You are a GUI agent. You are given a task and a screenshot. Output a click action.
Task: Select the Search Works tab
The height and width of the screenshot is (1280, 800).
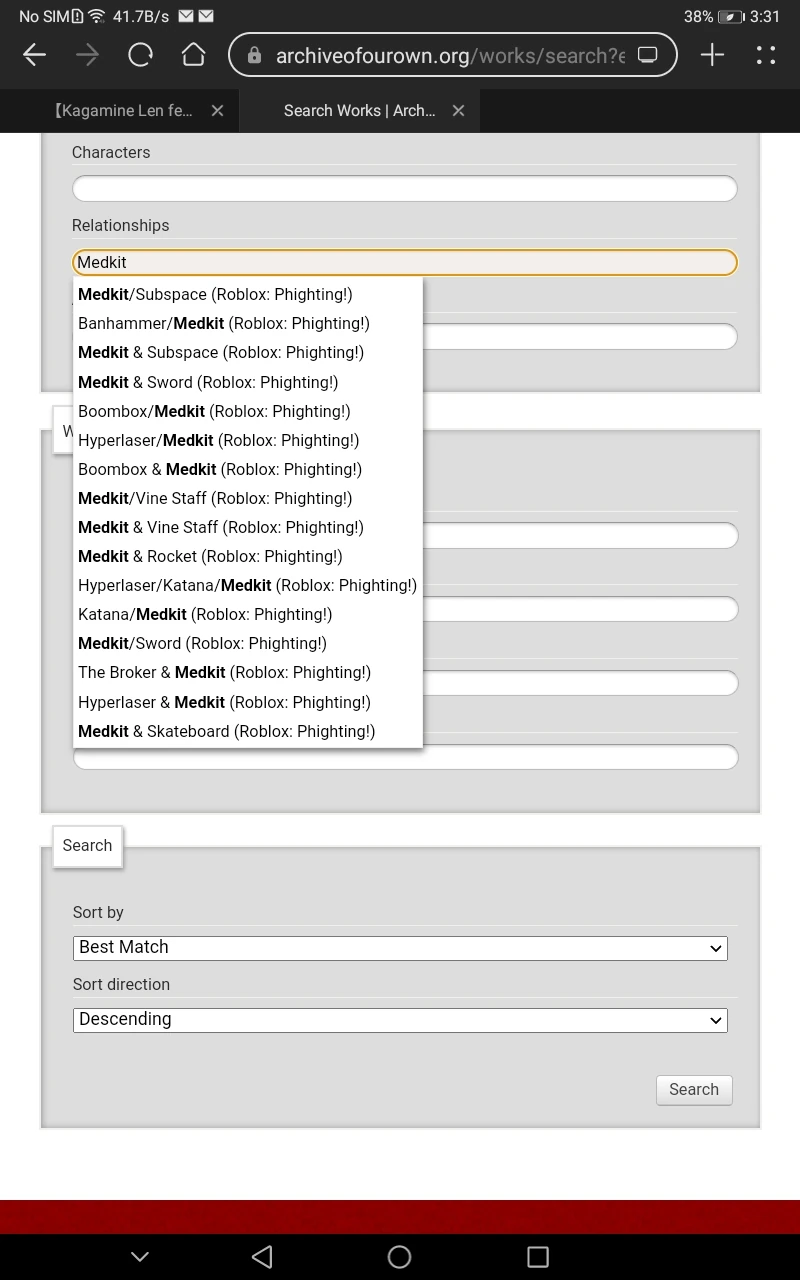point(358,111)
